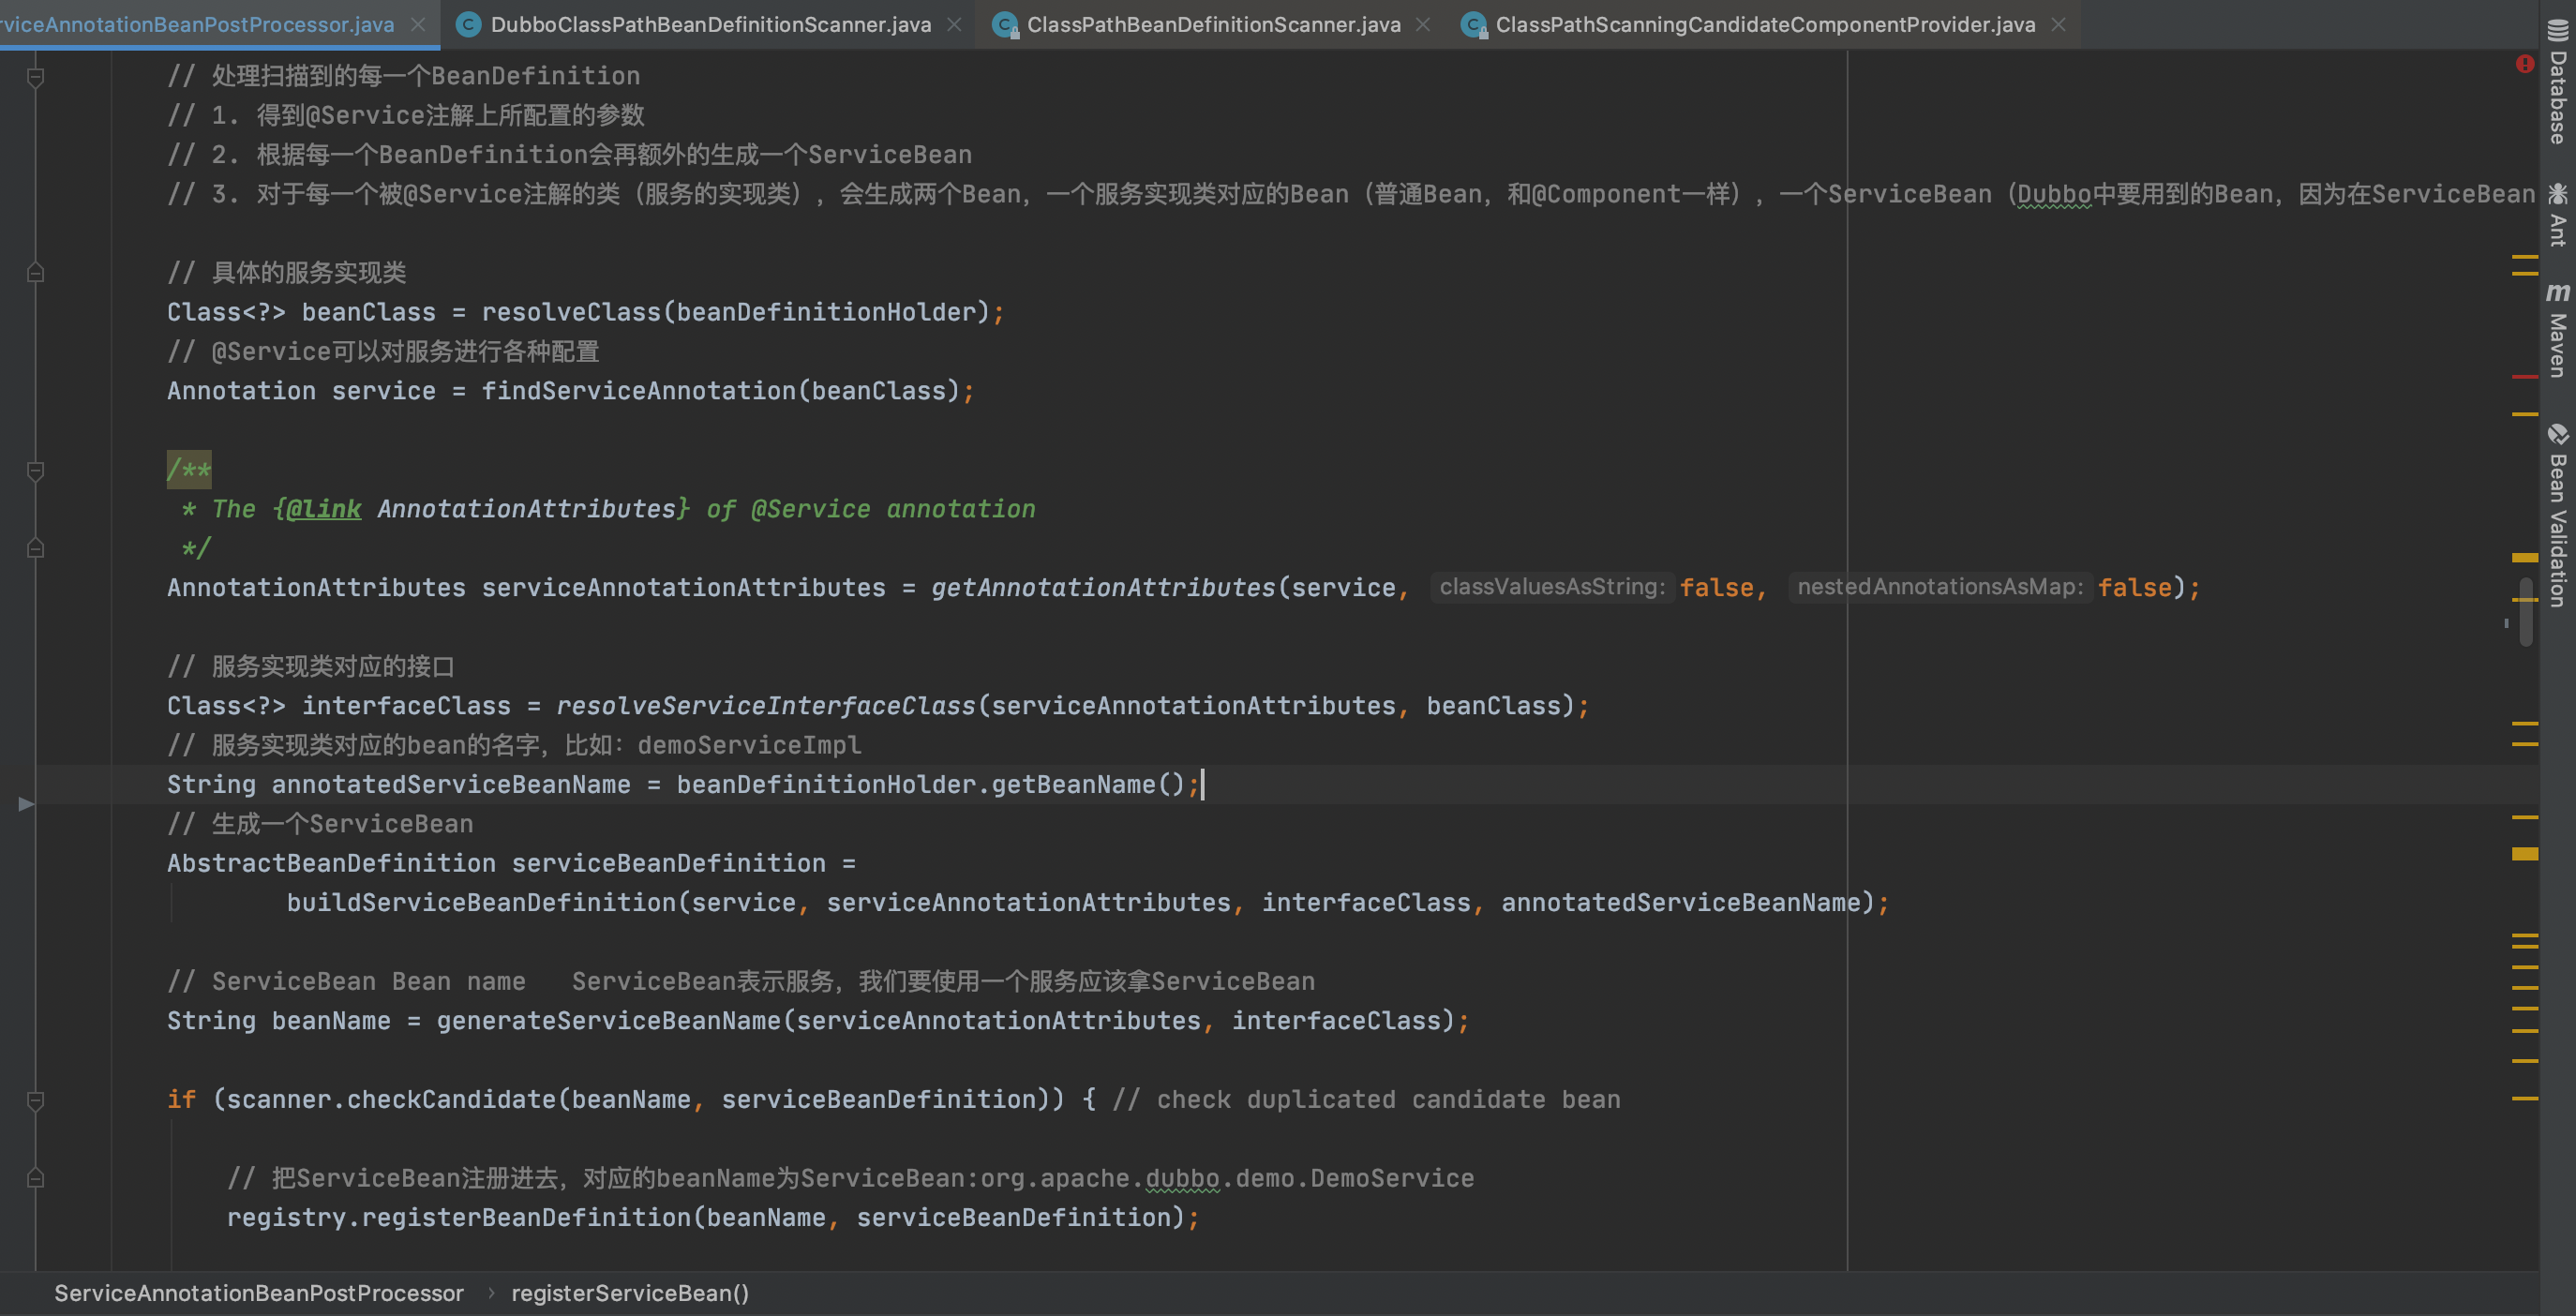Screen dimensions: 2576x1316
Task: Click class icon on ClassPathScanningCandidateComponentProvider tab
Action: point(1472,24)
